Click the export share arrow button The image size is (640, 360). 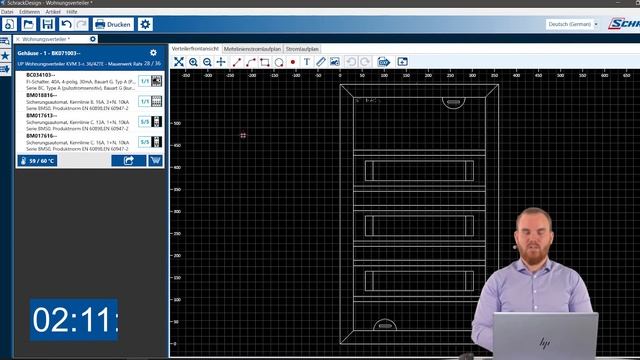(129, 161)
